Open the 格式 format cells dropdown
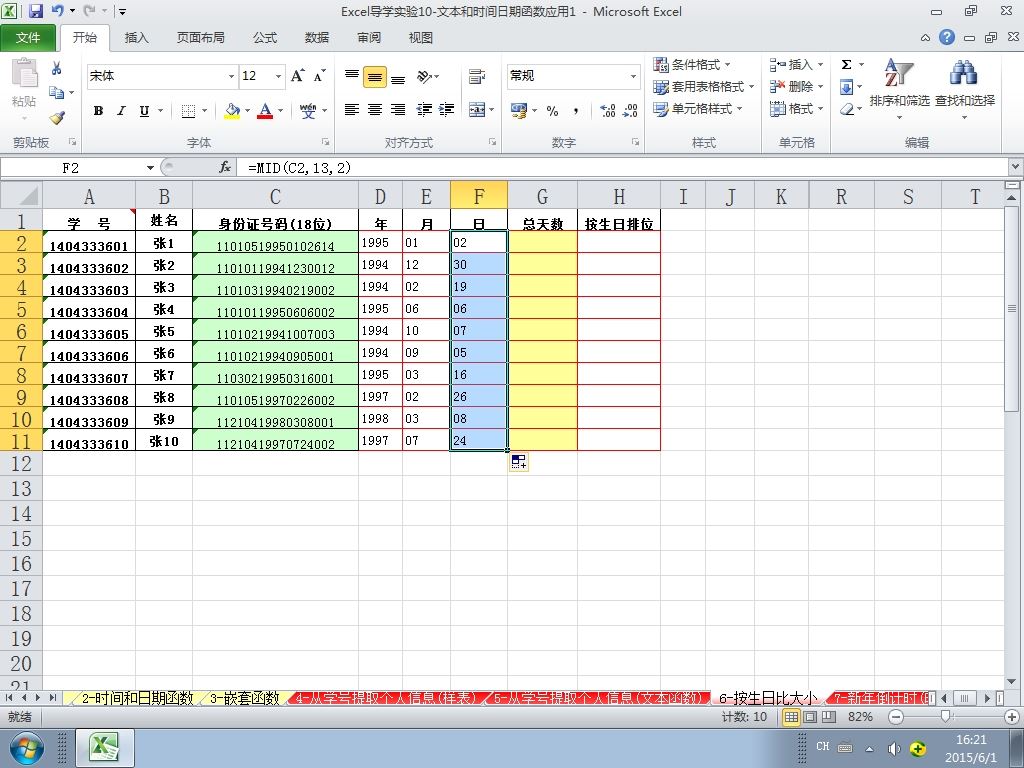1024x768 pixels. tap(797, 108)
